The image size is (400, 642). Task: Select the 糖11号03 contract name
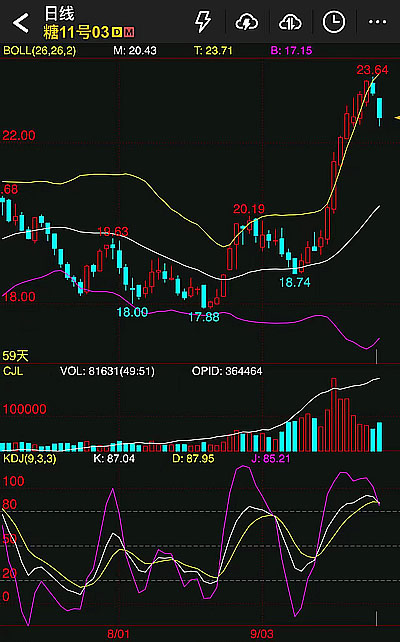77,32
